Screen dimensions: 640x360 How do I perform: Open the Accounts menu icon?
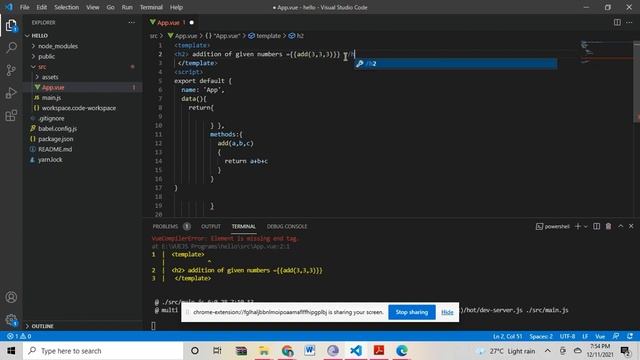tap(11, 297)
